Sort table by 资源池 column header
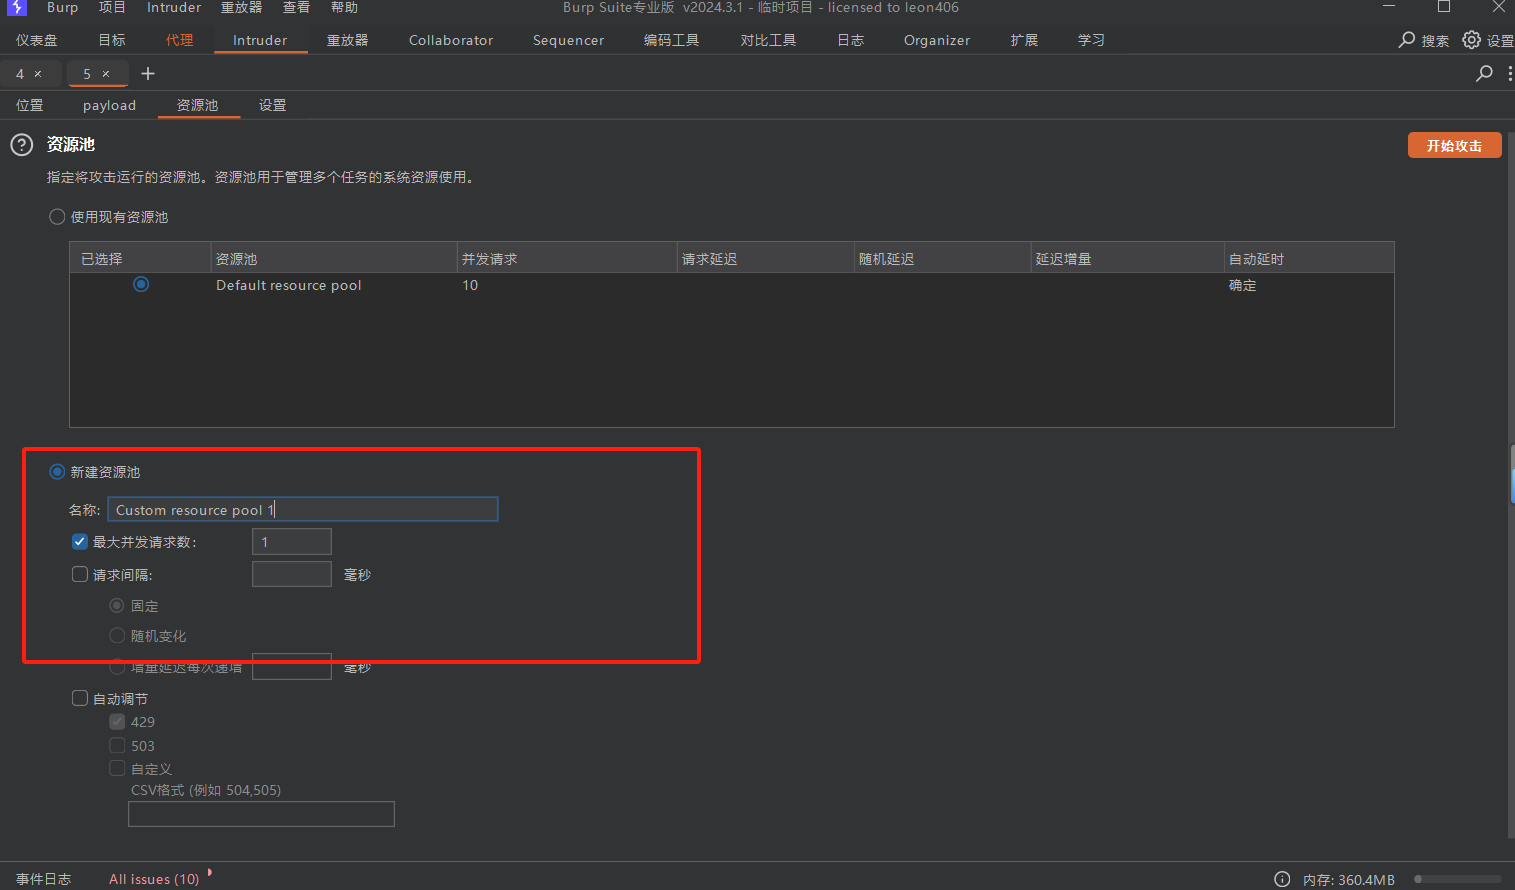The image size is (1515, 890). tap(334, 258)
